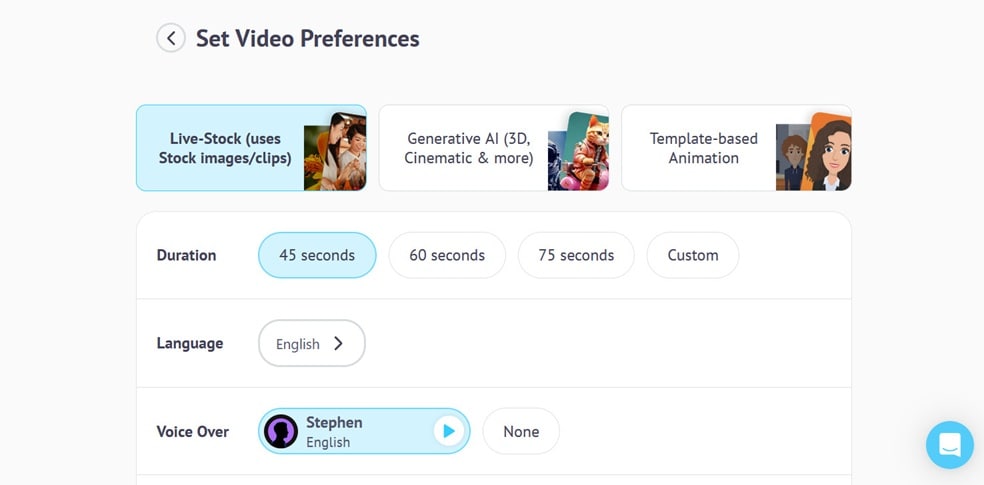Screen dimensions: 984x485
Task: Go back using the arrow icon
Action: point(171,39)
